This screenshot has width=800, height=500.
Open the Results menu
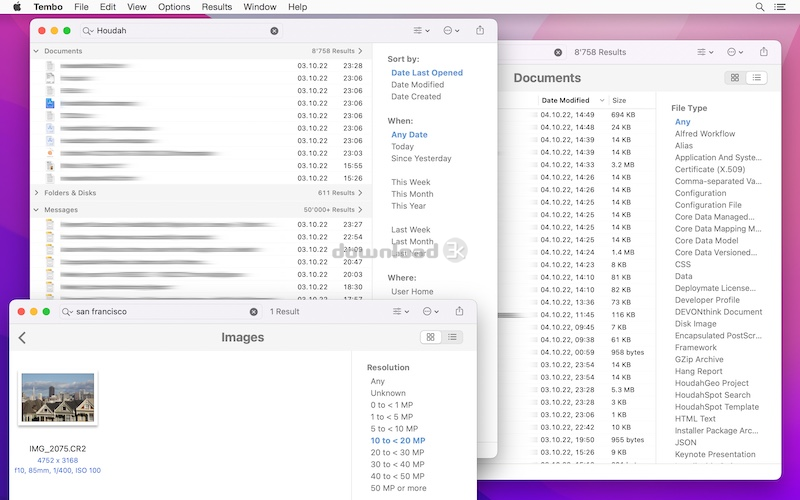tap(217, 7)
